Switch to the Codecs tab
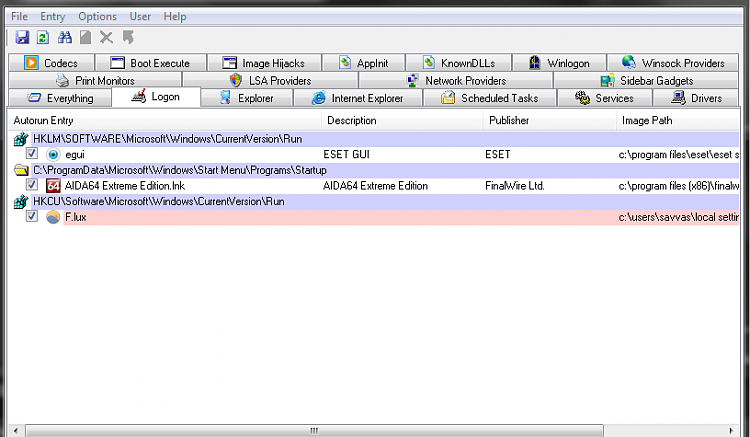 tap(51, 63)
